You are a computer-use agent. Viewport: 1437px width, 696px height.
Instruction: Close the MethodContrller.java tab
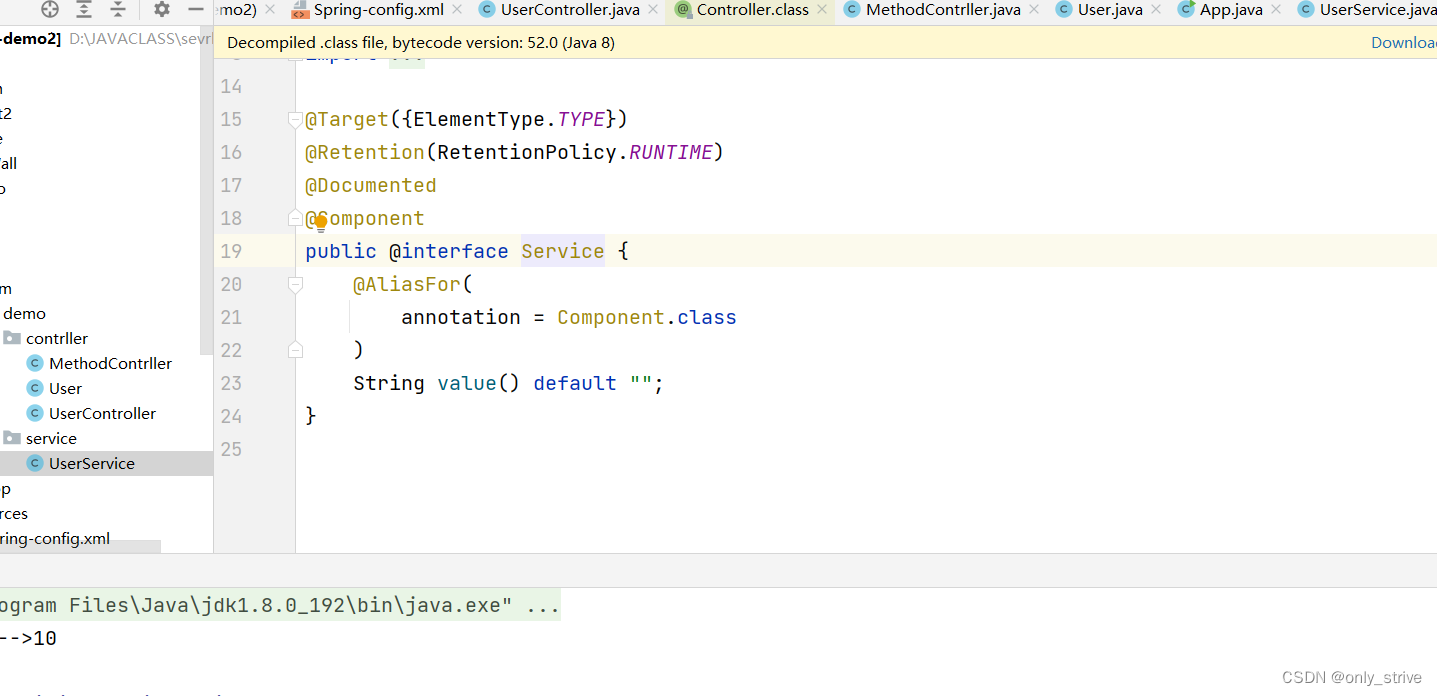[1034, 10]
